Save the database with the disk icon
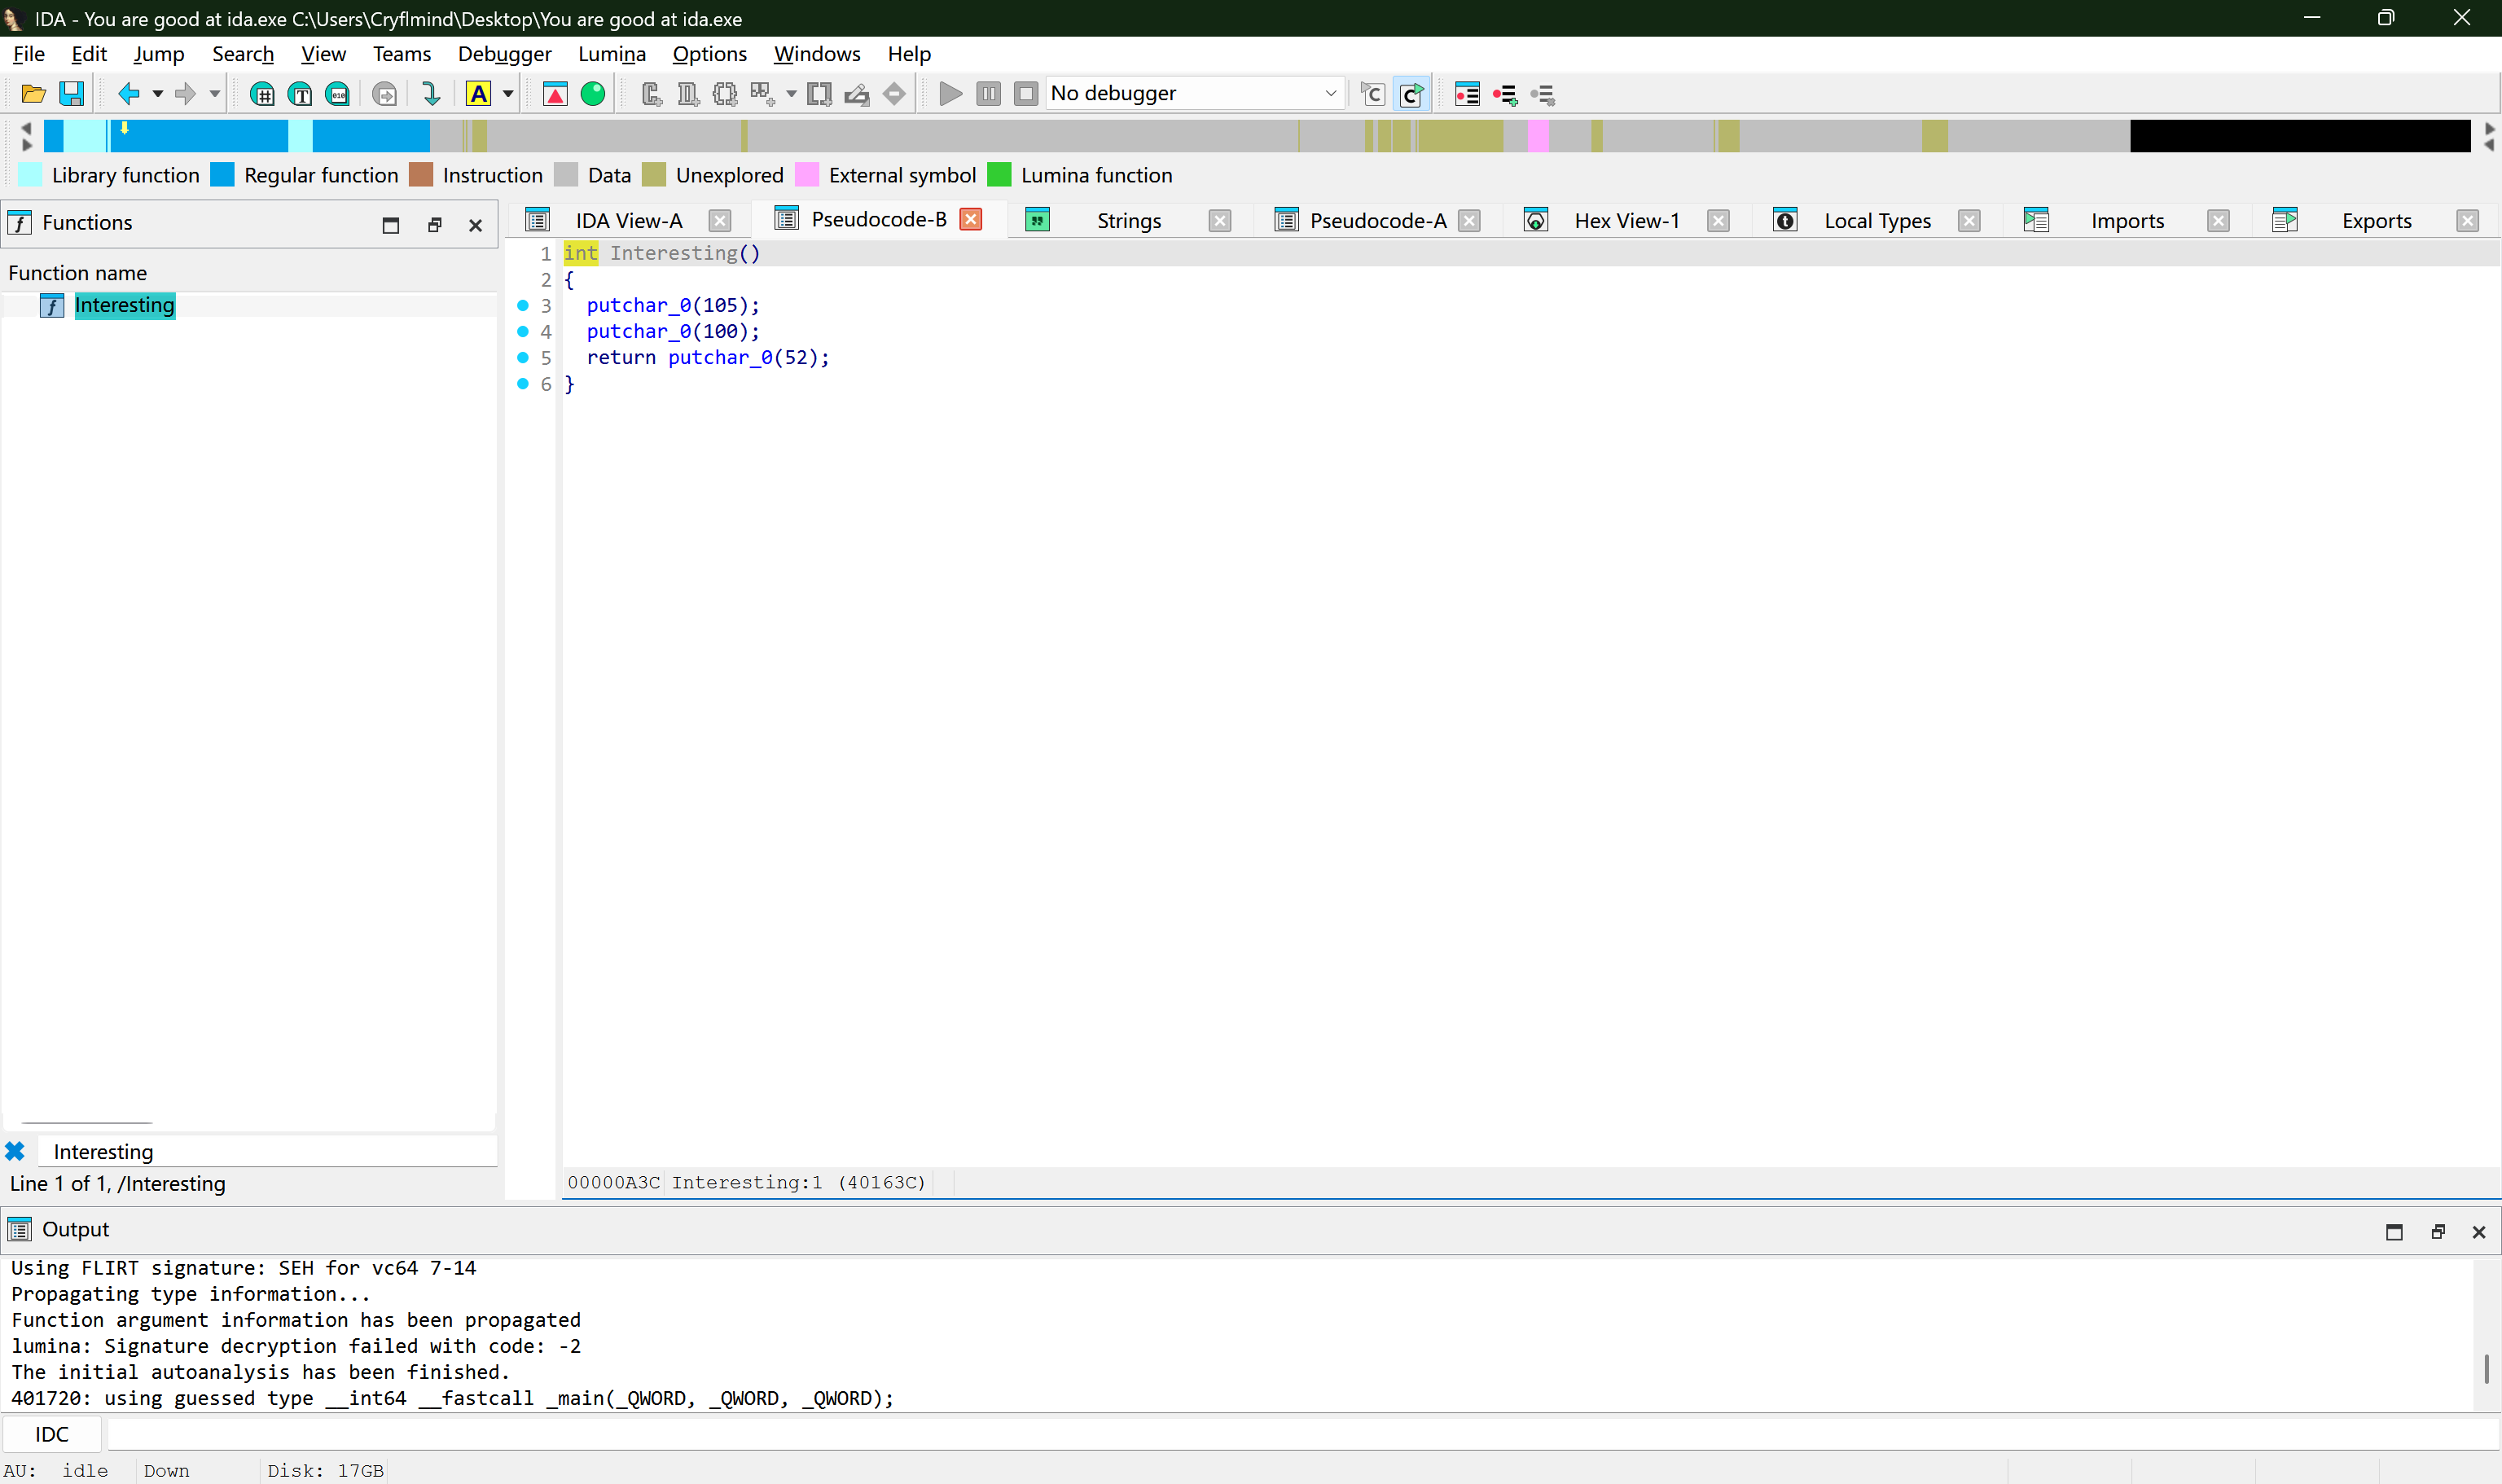 (x=71, y=93)
